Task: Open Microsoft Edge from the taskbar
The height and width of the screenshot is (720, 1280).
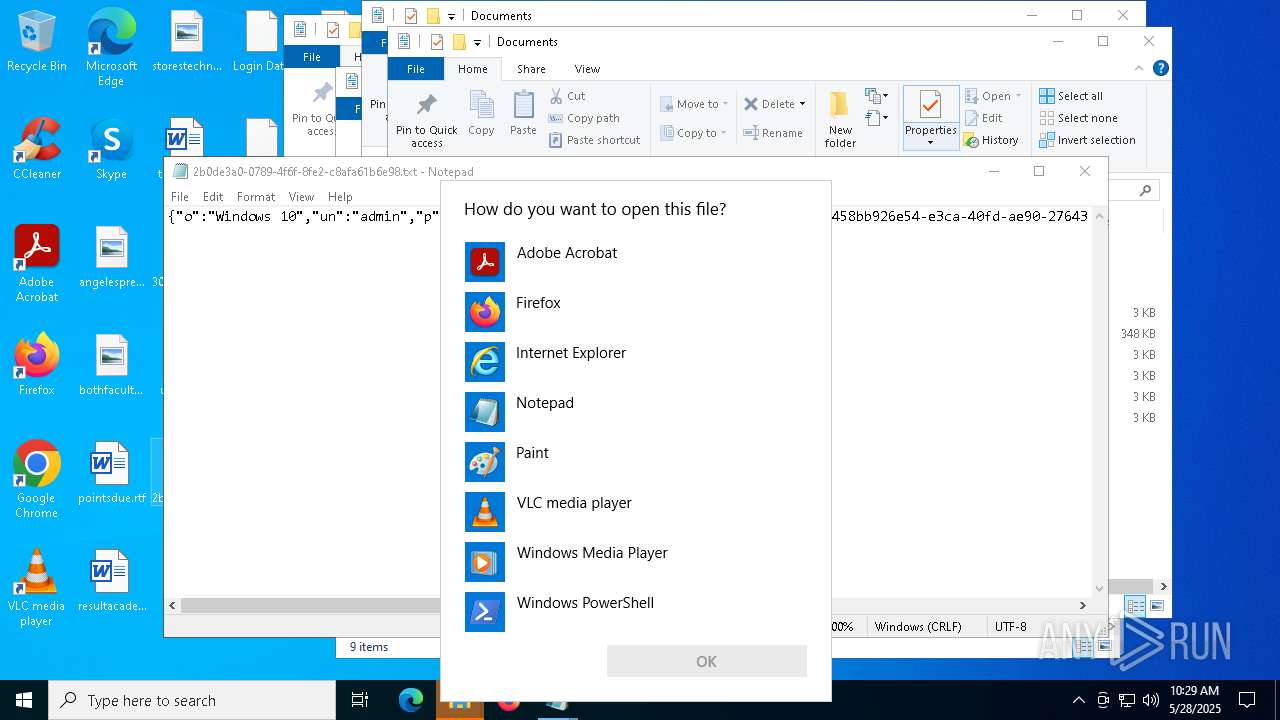Action: point(411,700)
